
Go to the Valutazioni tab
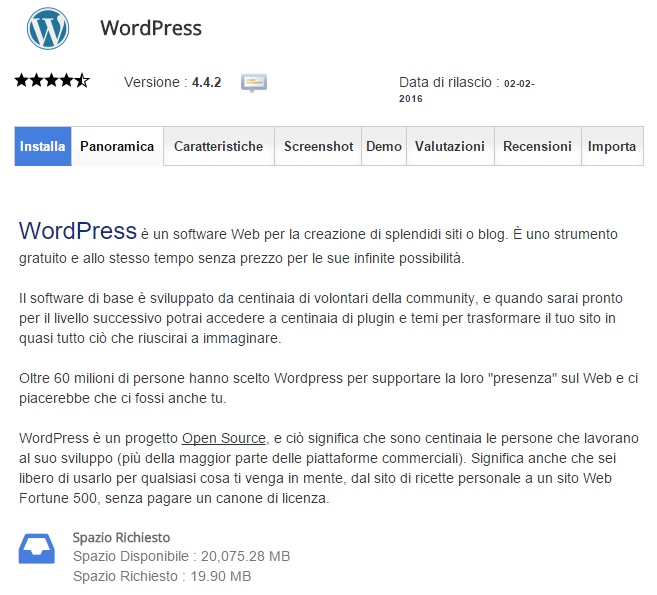click(x=450, y=146)
